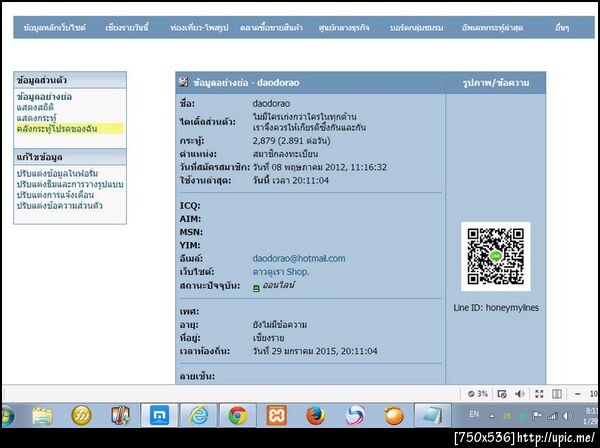The image size is (600, 448).
Task: Click the 3% CPU indicator in status bar
Action: point(478,393)
